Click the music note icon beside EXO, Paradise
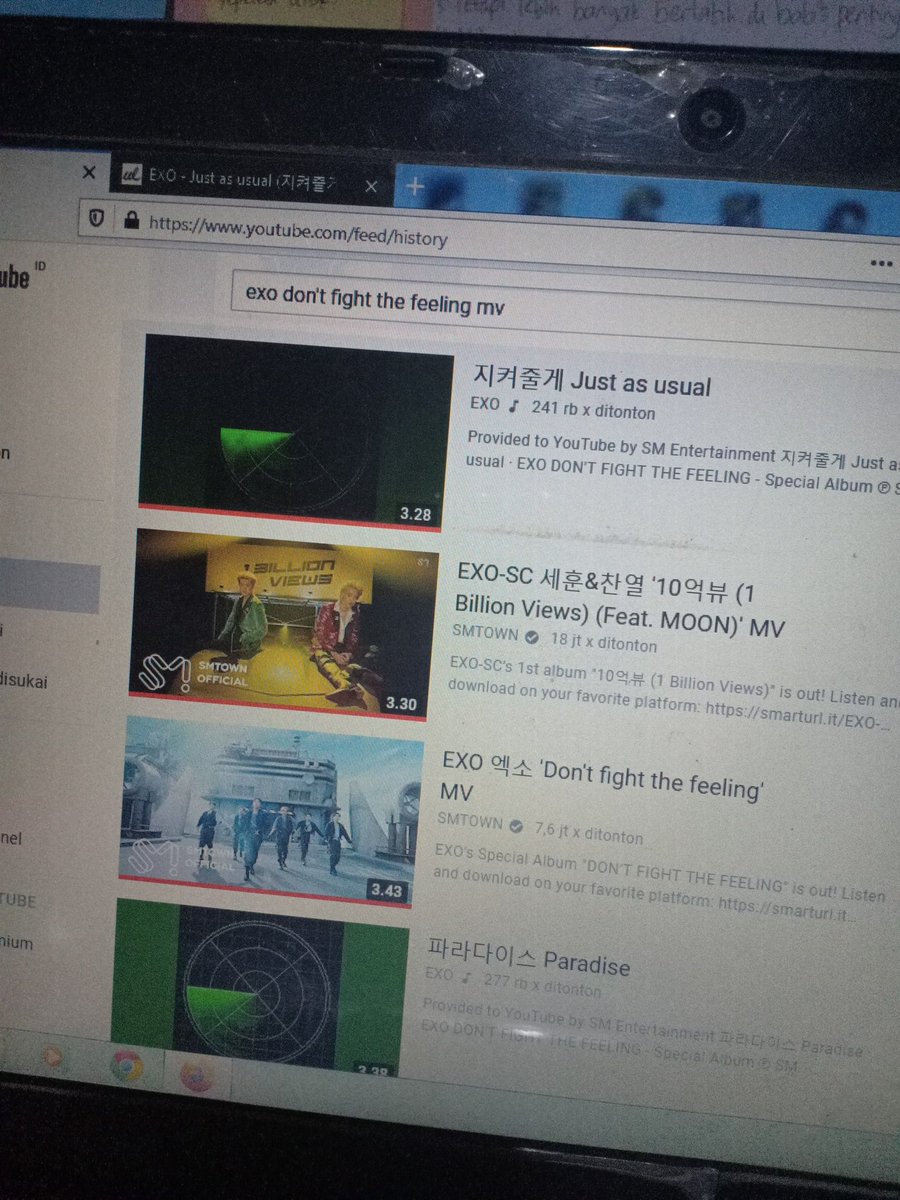The width and height of the screenshot is (900, 1200). click(466, 977)
